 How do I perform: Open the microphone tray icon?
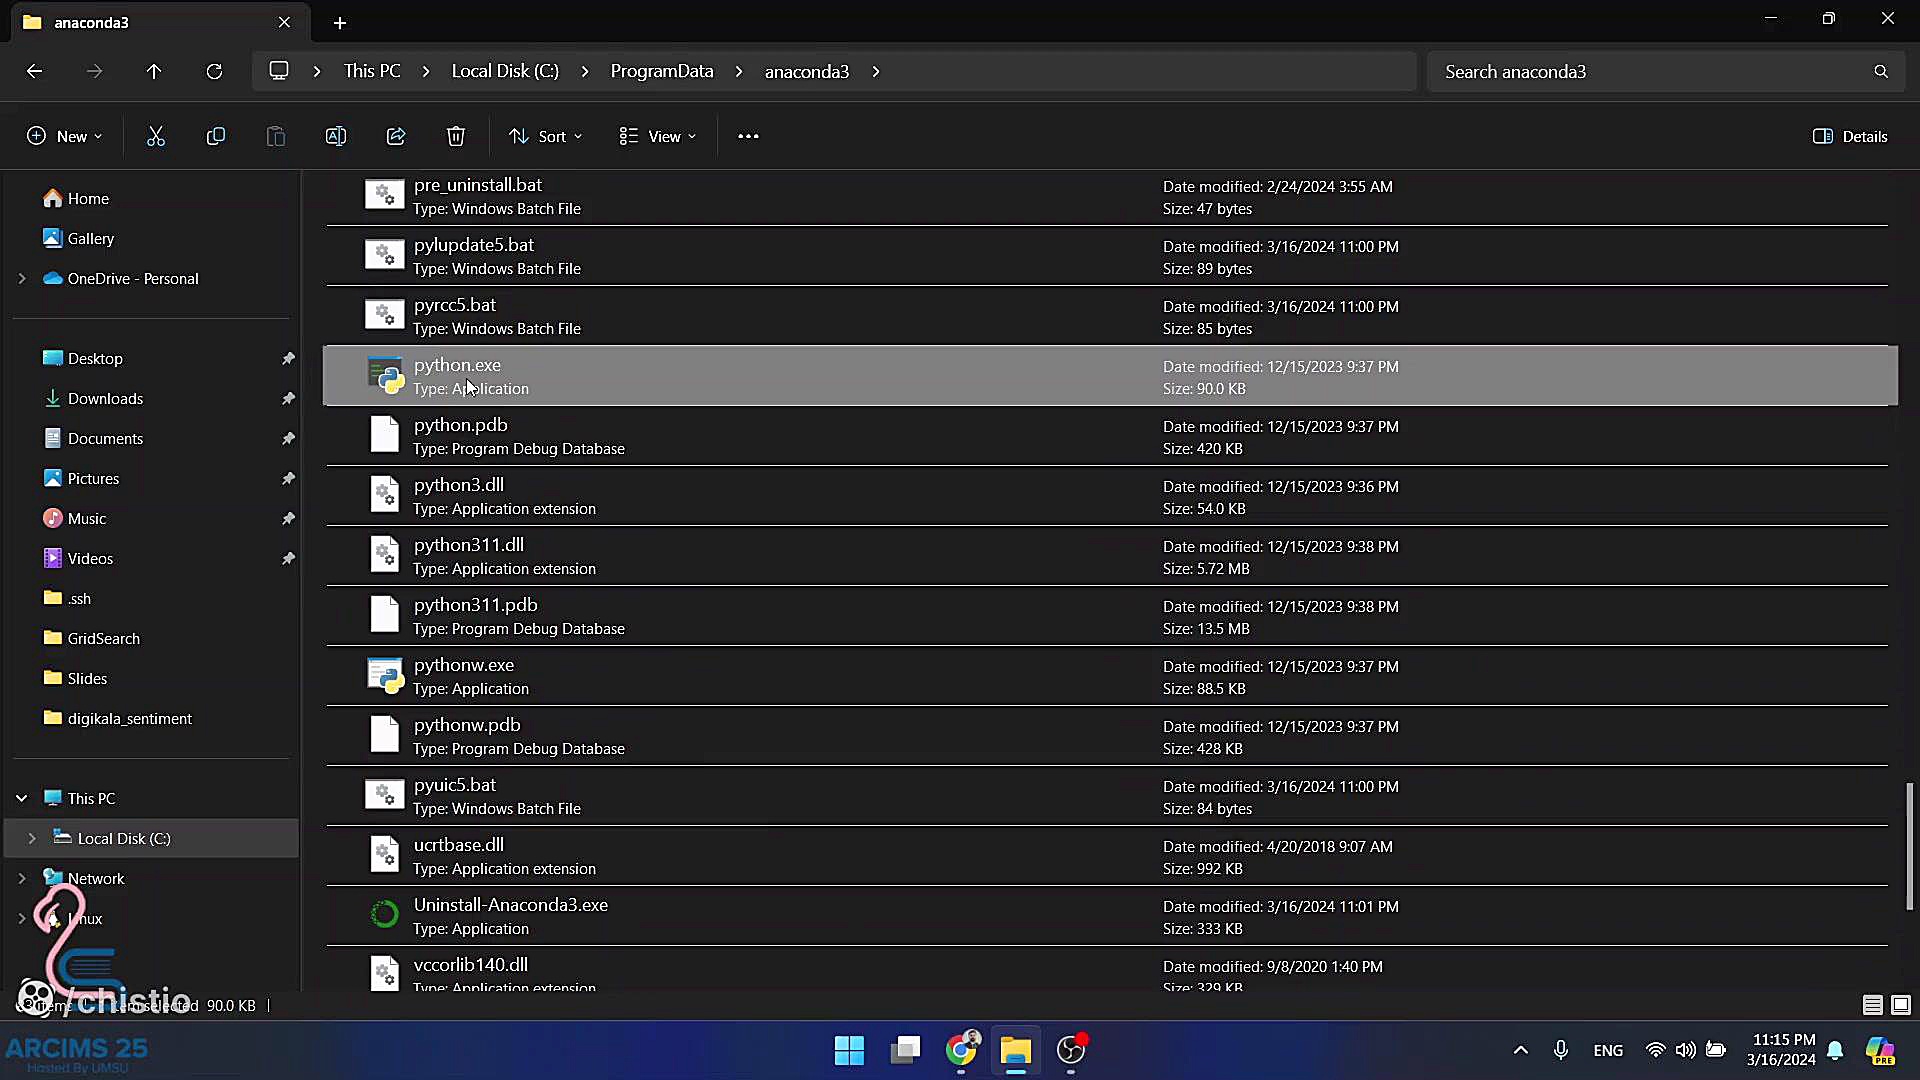click(x=1561, y=1050)
